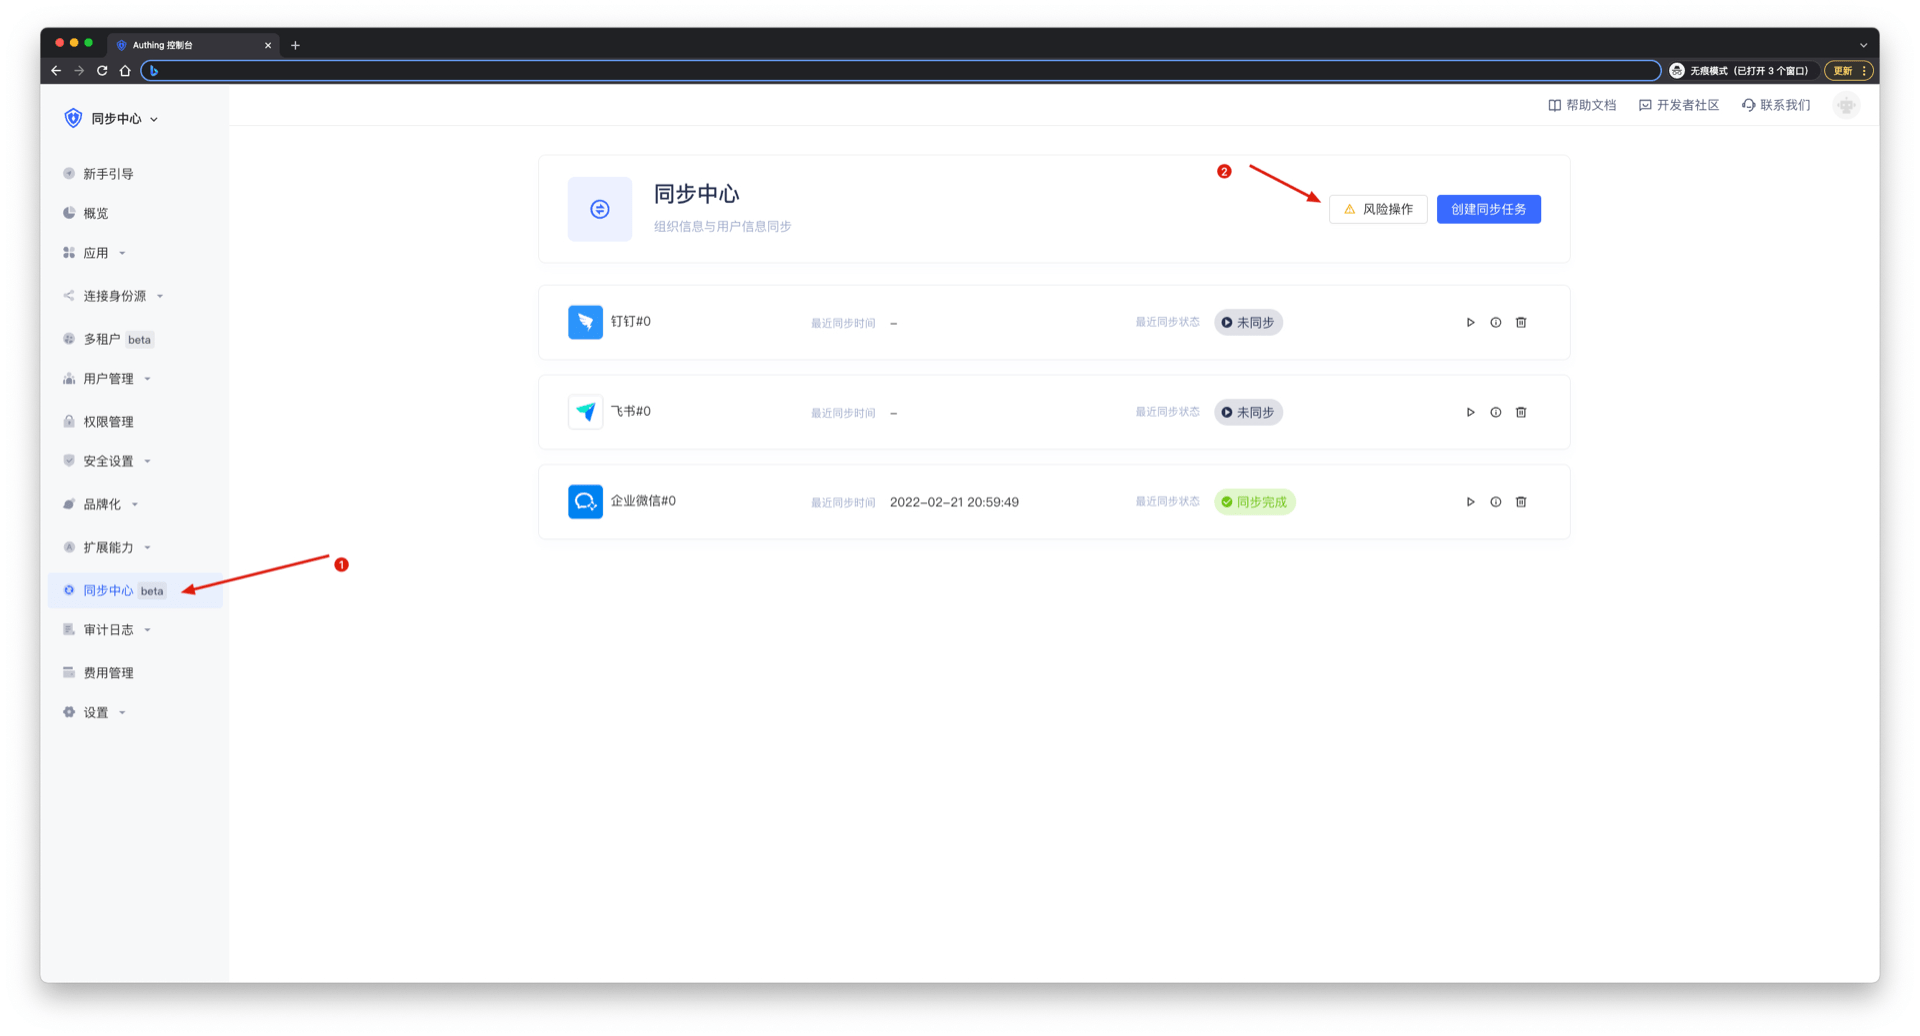Viewport: 1920px width, 1036px height.
Task: Open the 帮助文档 link
Action: (x=1582, y=105)
